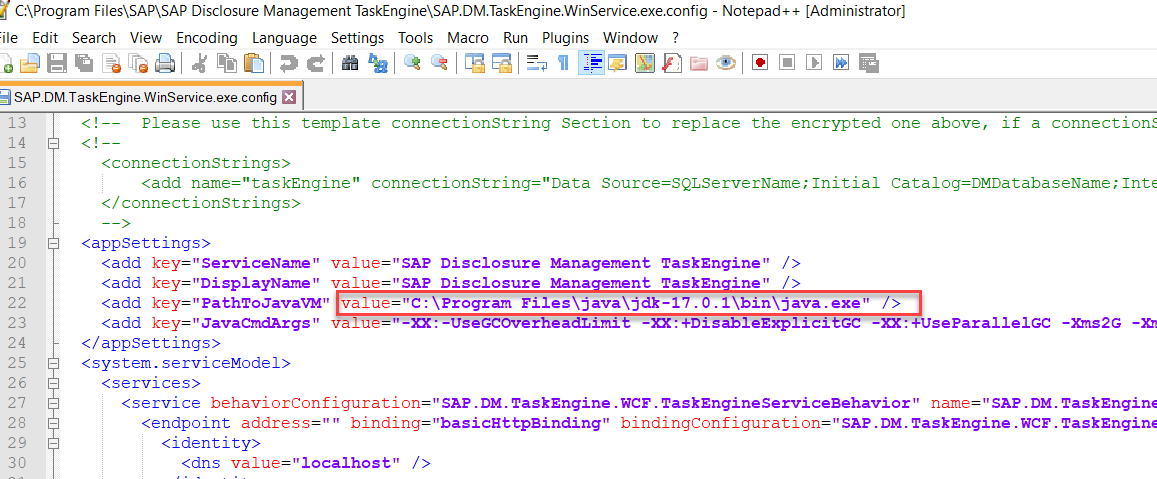
Task: Click the Close document toolbar icon
Action: [x=111, y=63]
